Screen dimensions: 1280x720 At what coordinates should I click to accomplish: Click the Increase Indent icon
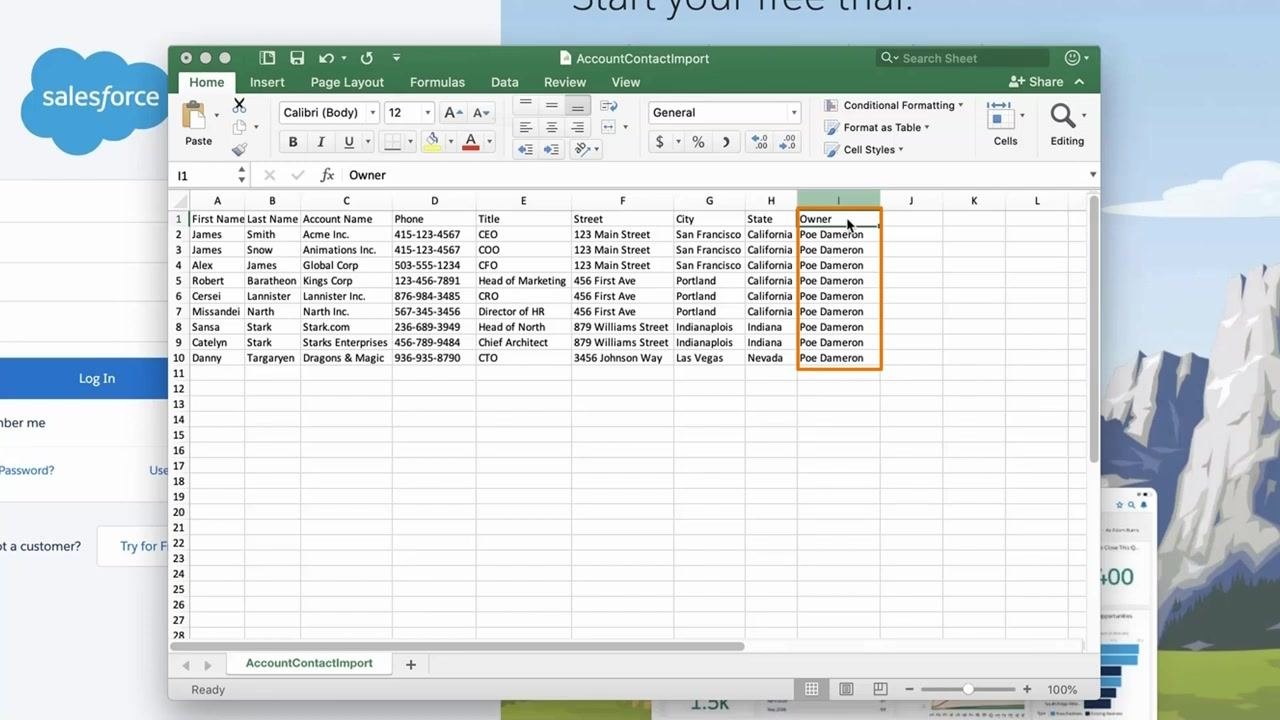(551, 149)
